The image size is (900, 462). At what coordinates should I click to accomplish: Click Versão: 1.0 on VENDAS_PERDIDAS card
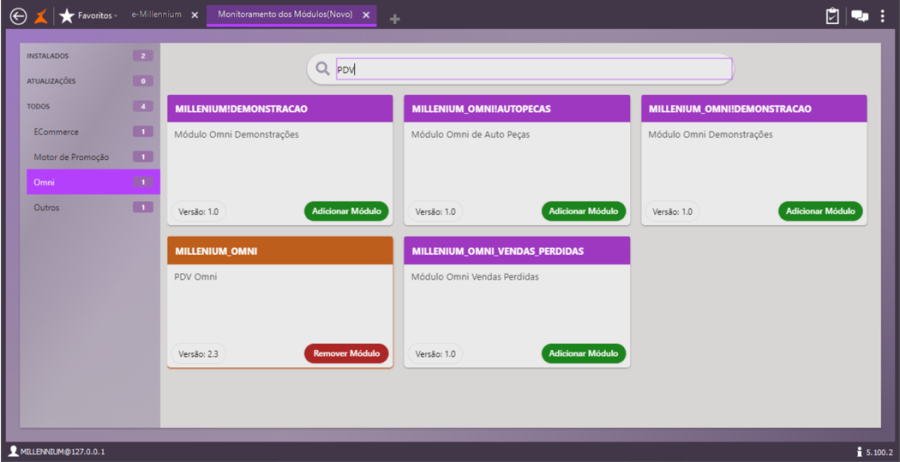click(435, 354)
